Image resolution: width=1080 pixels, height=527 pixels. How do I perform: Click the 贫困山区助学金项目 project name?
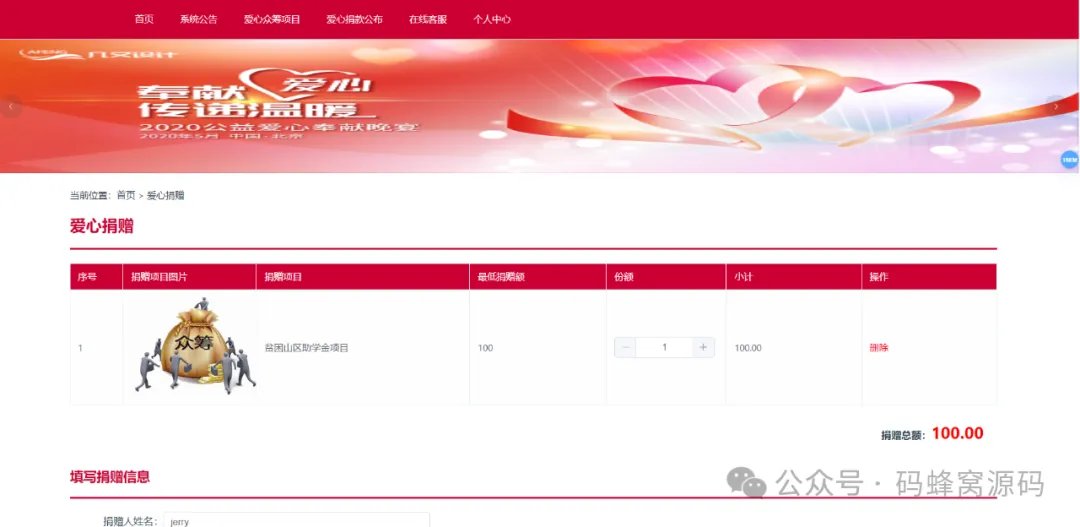pos(307,348)
